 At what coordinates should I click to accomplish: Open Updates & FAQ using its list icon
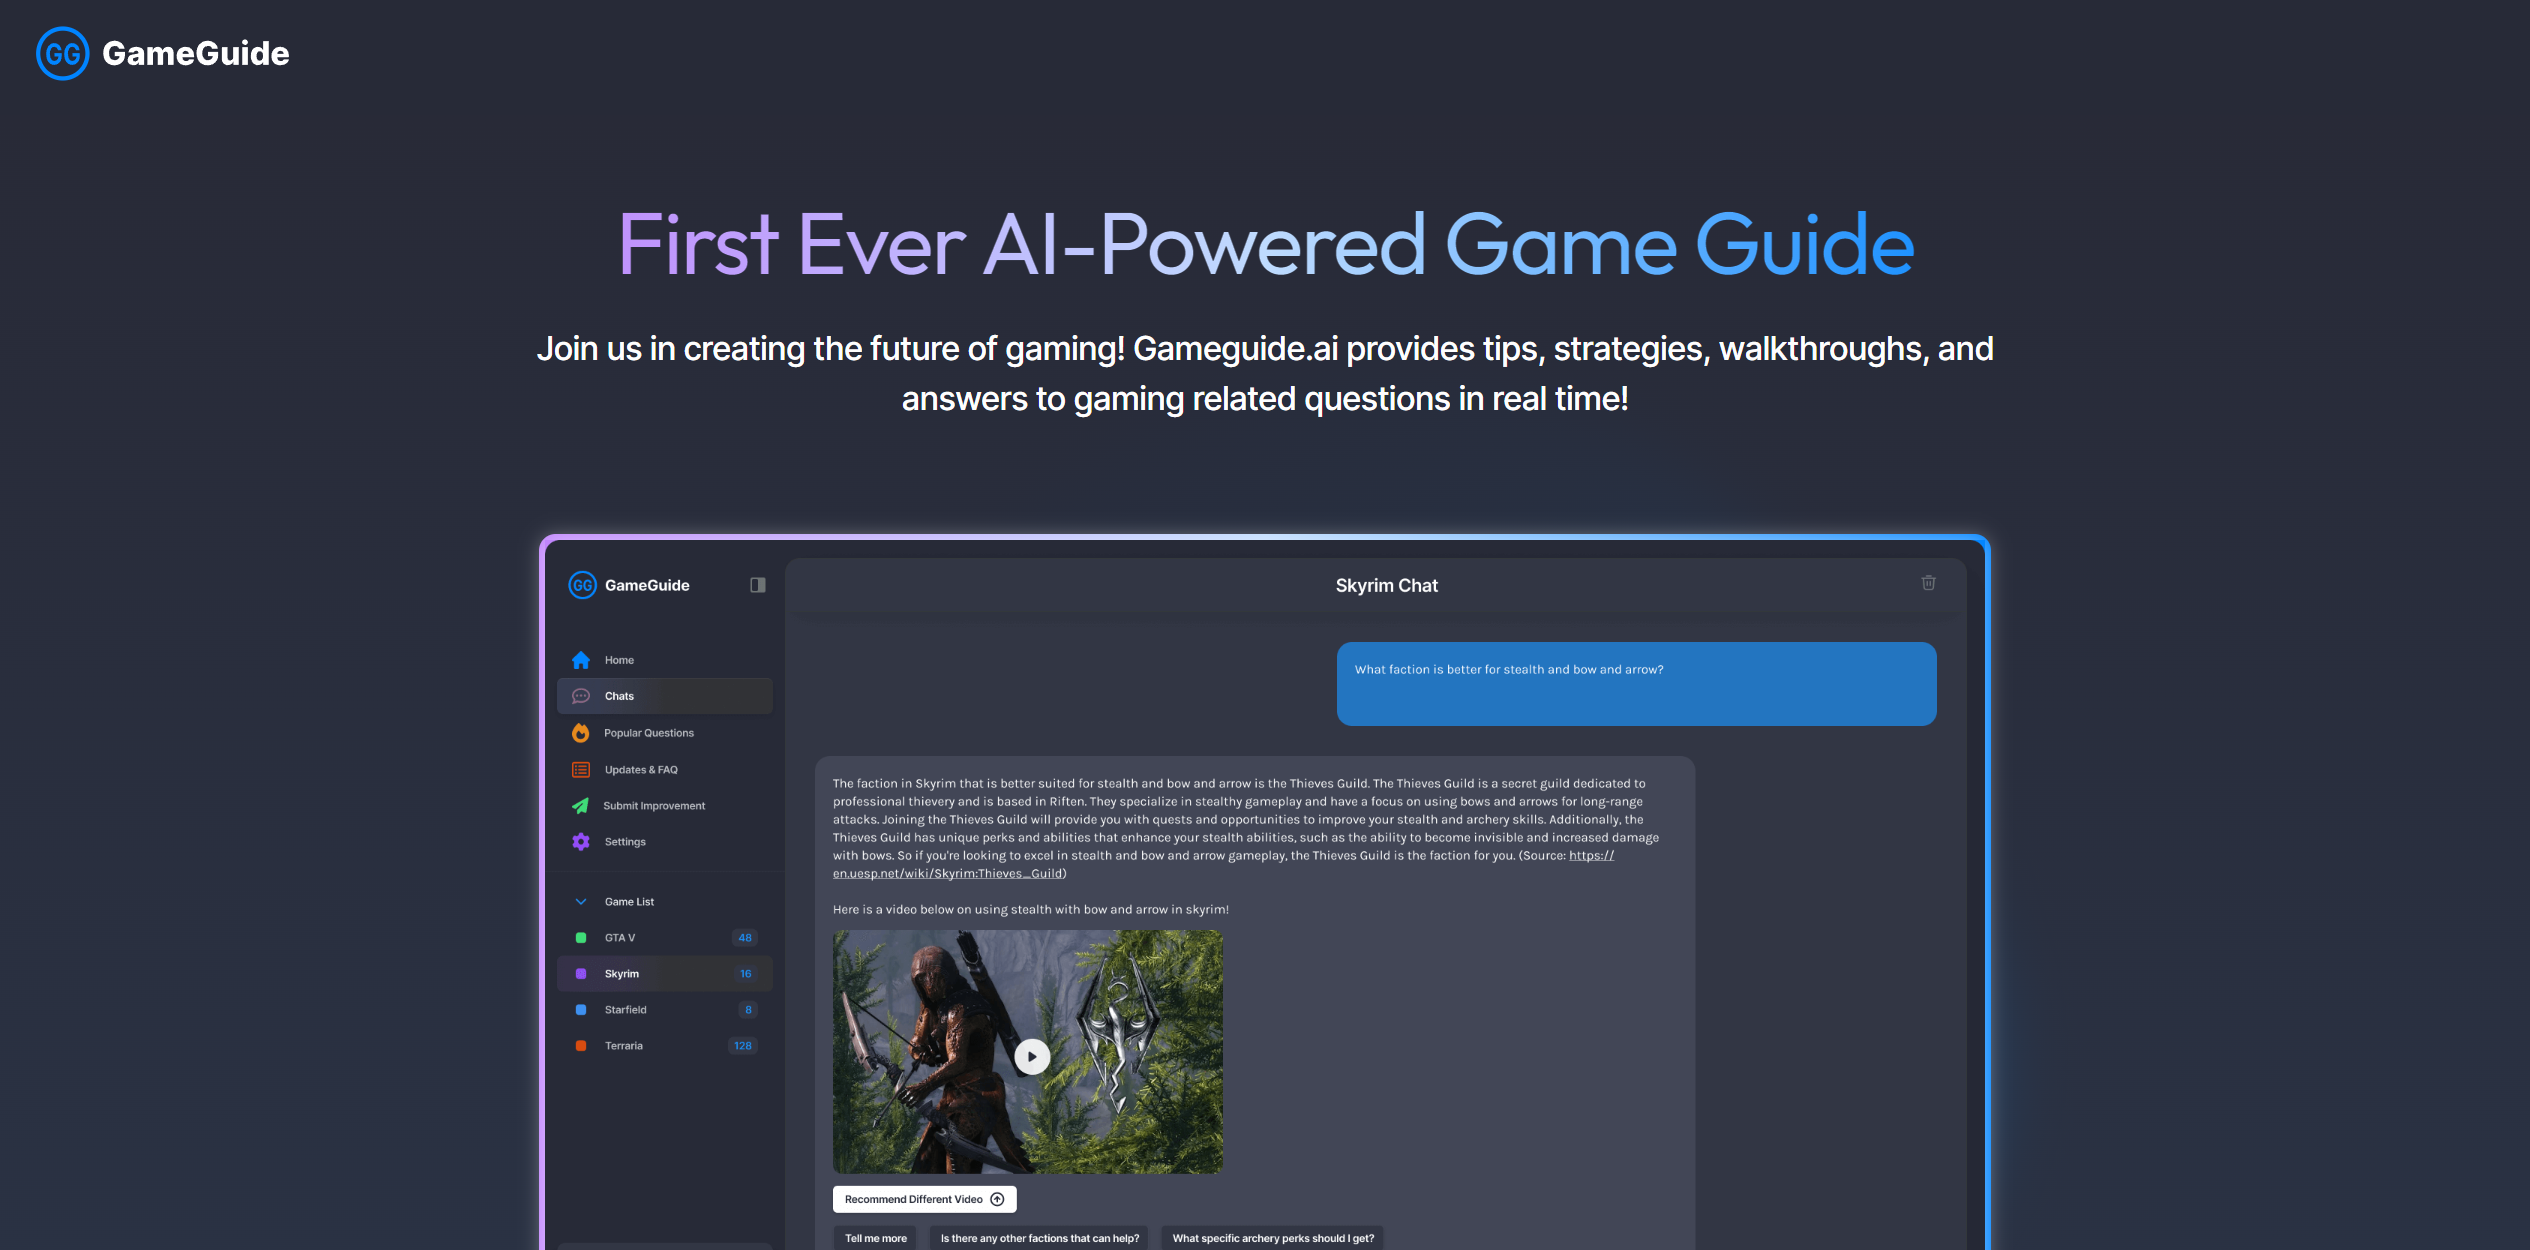pos(581,769)
